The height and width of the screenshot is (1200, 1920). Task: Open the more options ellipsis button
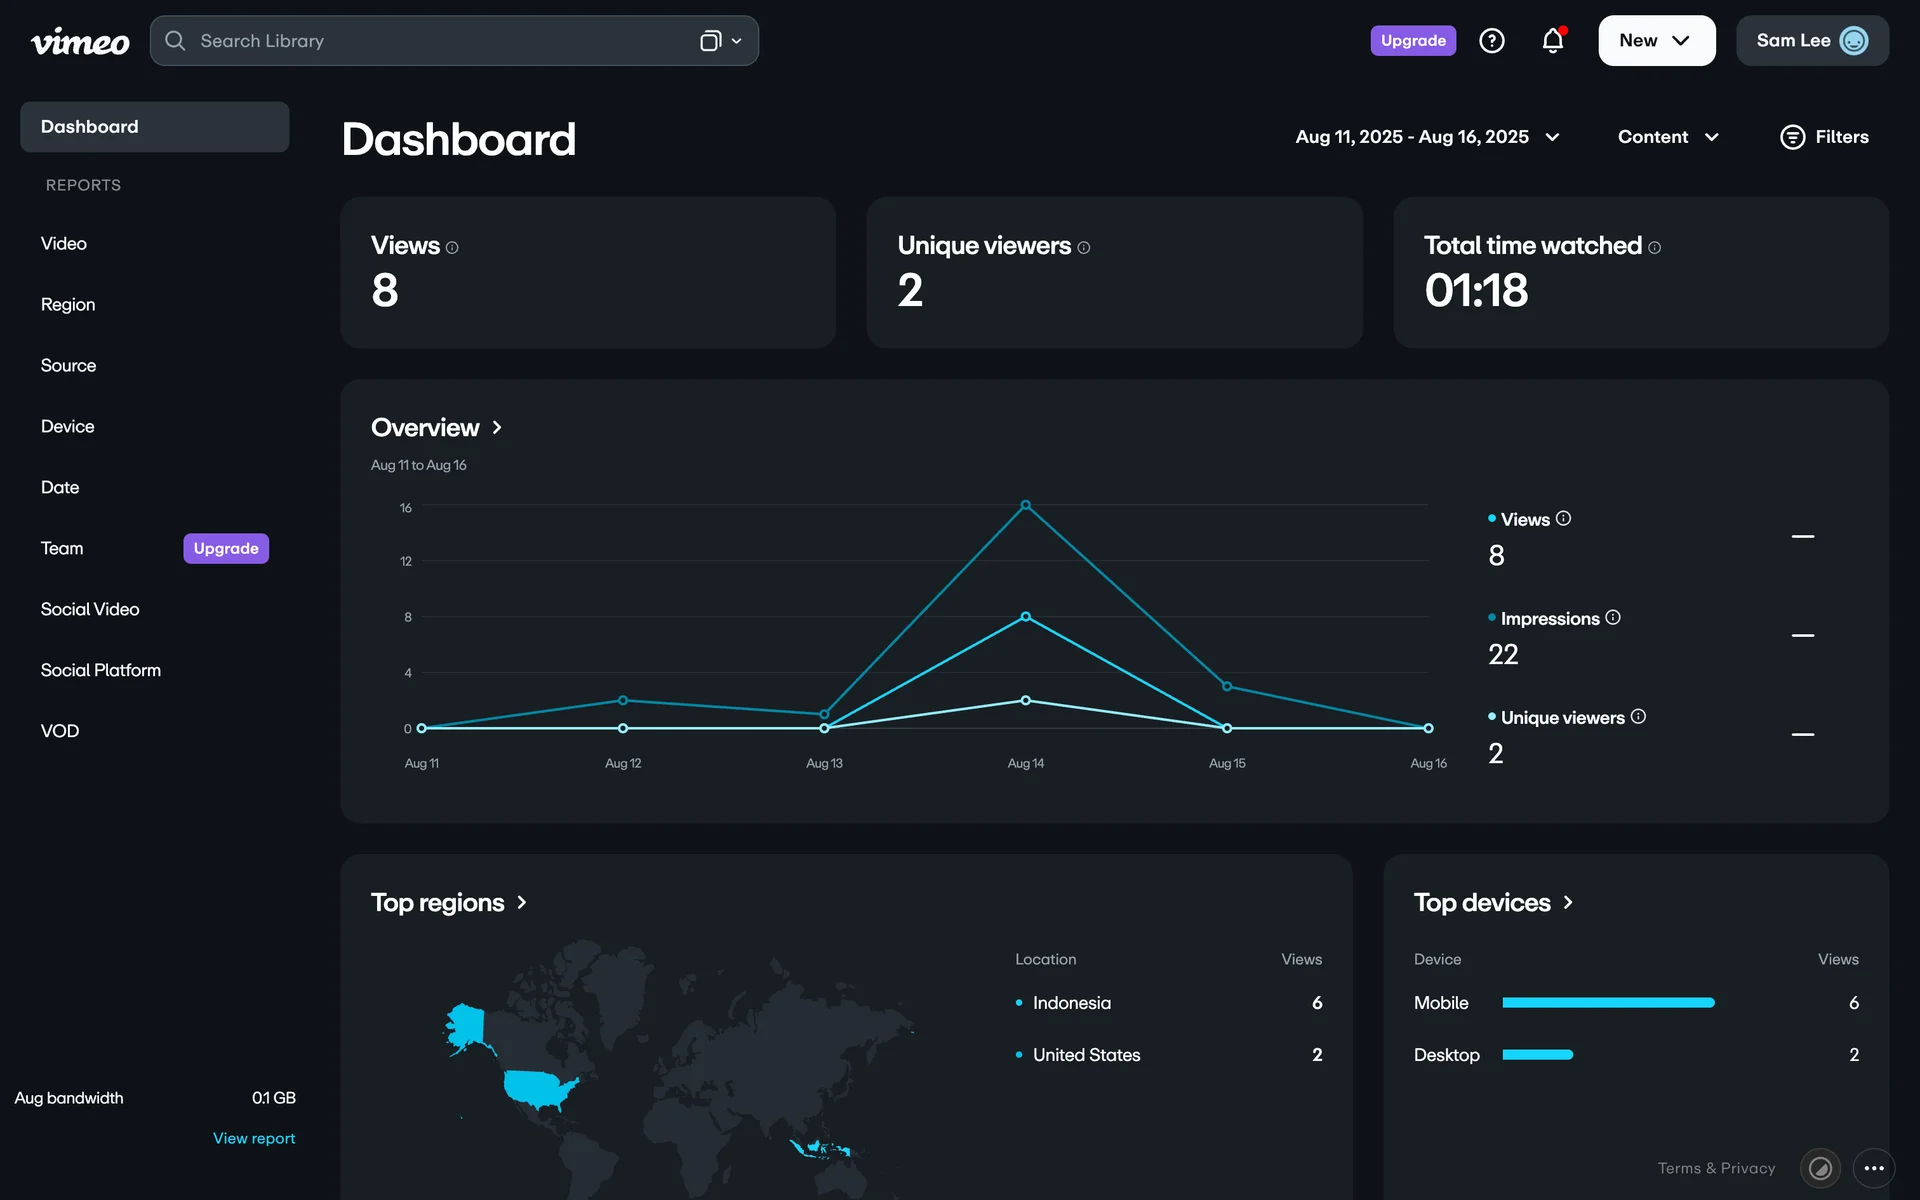click(x=1873, y=1168)
